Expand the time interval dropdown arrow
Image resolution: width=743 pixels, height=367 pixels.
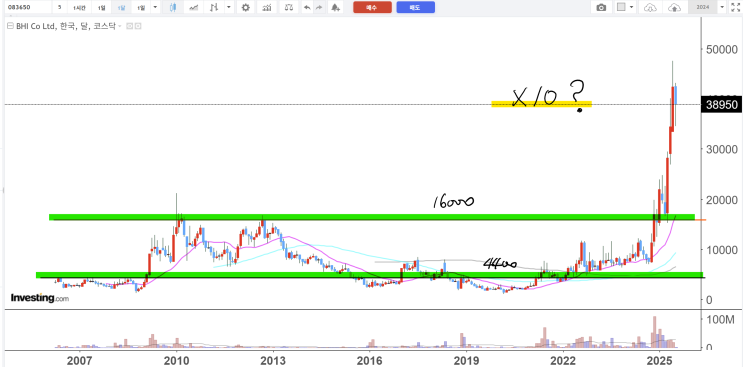155,7
